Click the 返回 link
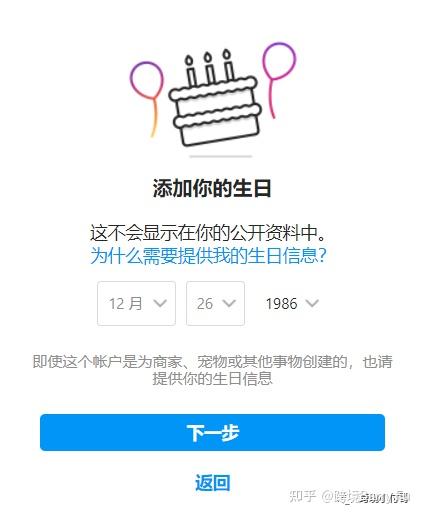This screenshot has height=517, width=422. (x=212, y=483)
